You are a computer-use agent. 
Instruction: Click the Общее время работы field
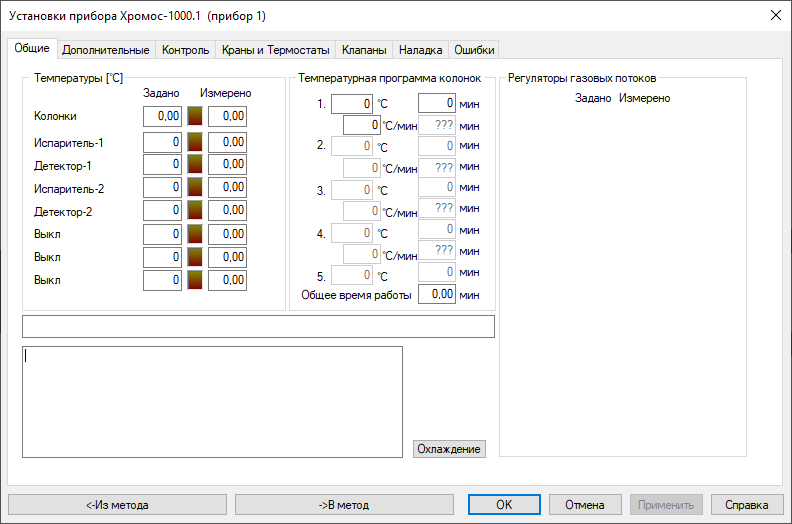point(437,294)
